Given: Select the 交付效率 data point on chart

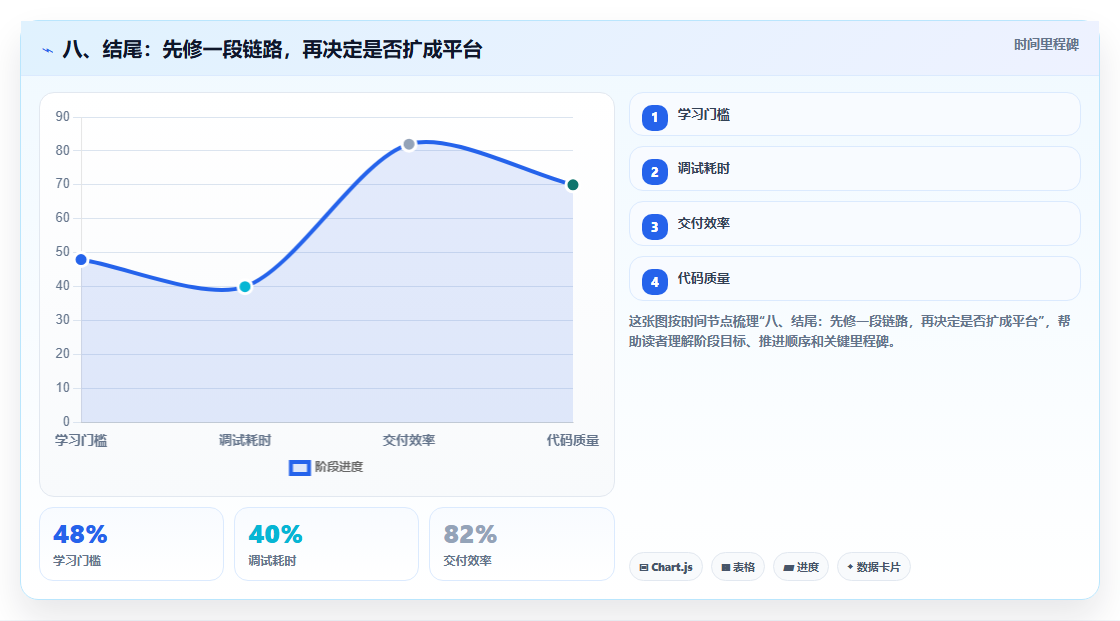Looking at the screenshot, I should 409,144.
